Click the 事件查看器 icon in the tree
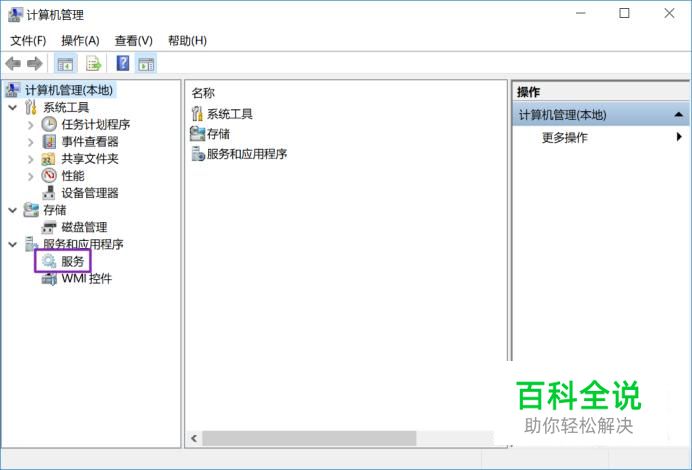The height and width of the screenshot is (470, 692). pyautogui.click(x=49, y=142)
